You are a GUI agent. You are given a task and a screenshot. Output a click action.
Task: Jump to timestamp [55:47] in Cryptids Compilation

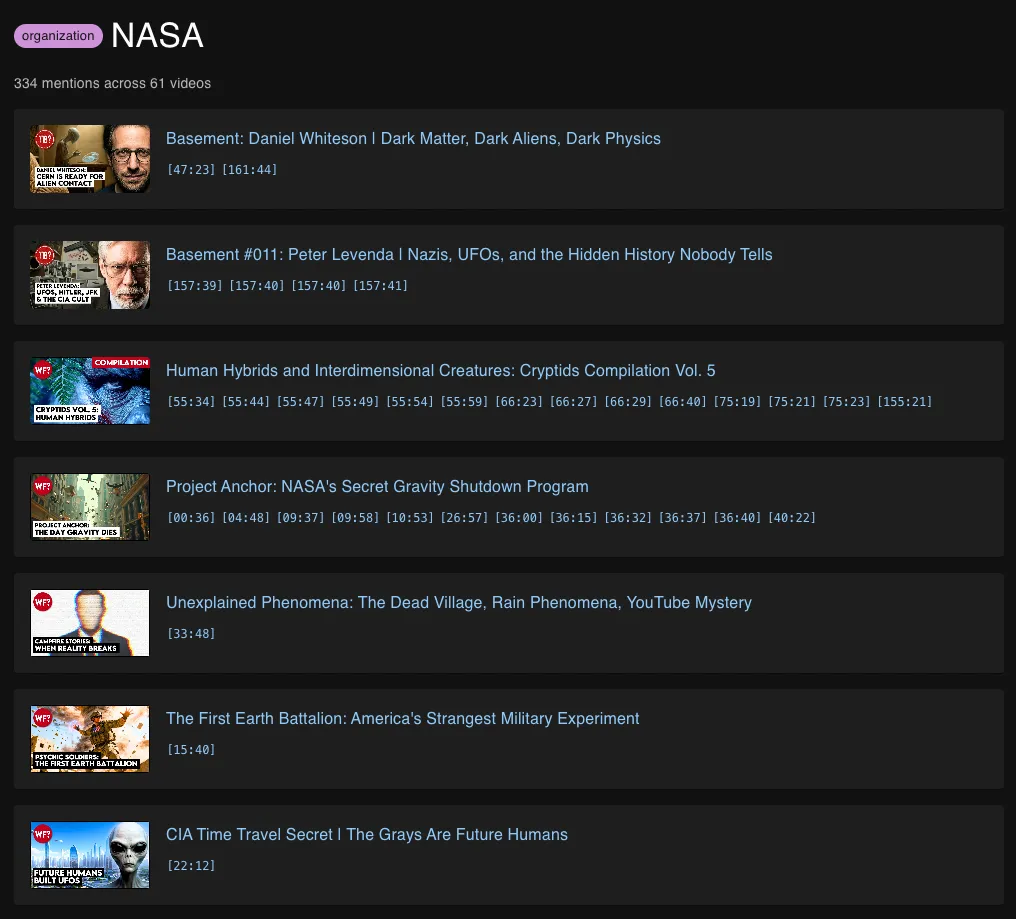point(300,402)
